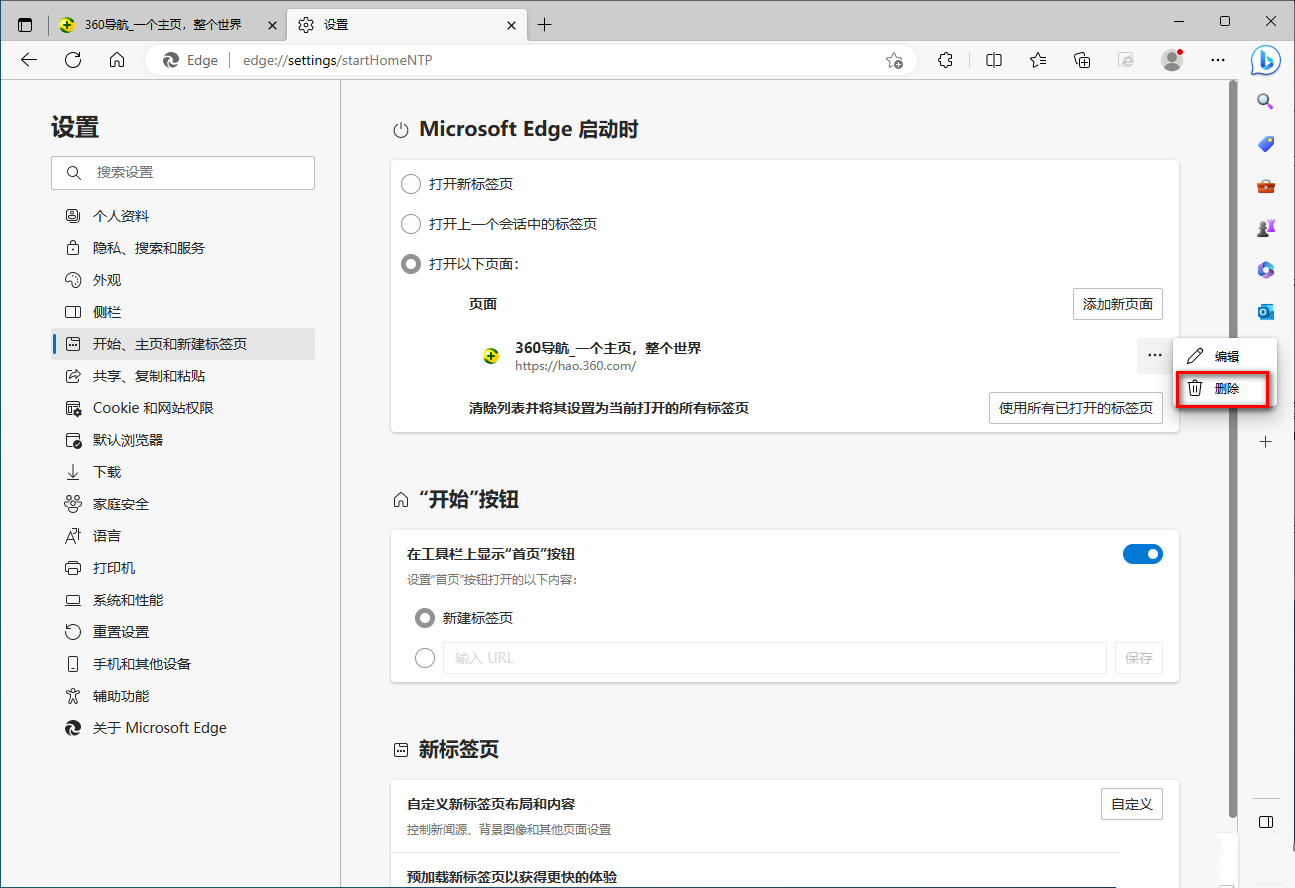Click the 添加新页面 button
1295x888 pixels.
tap(1117, 304)
